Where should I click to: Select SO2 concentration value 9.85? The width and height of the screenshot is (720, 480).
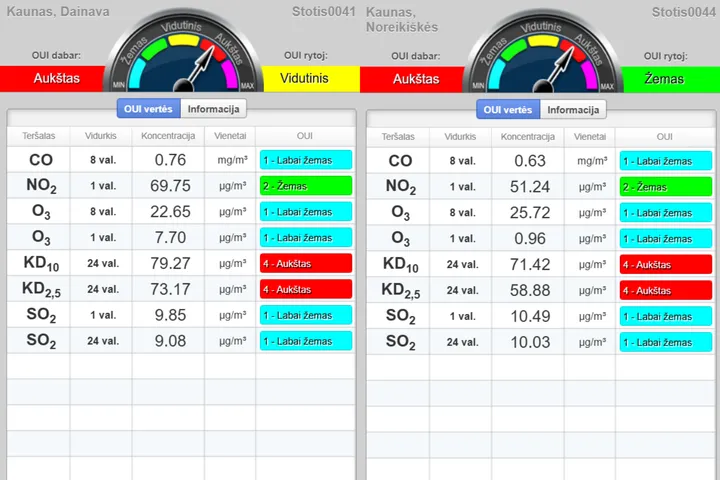[x=170, y=315]
